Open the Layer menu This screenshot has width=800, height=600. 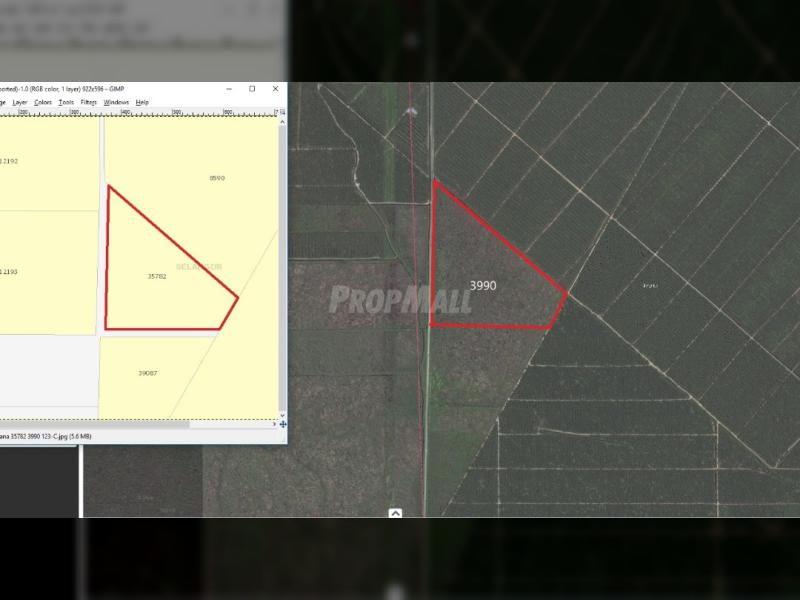(20, 102)
